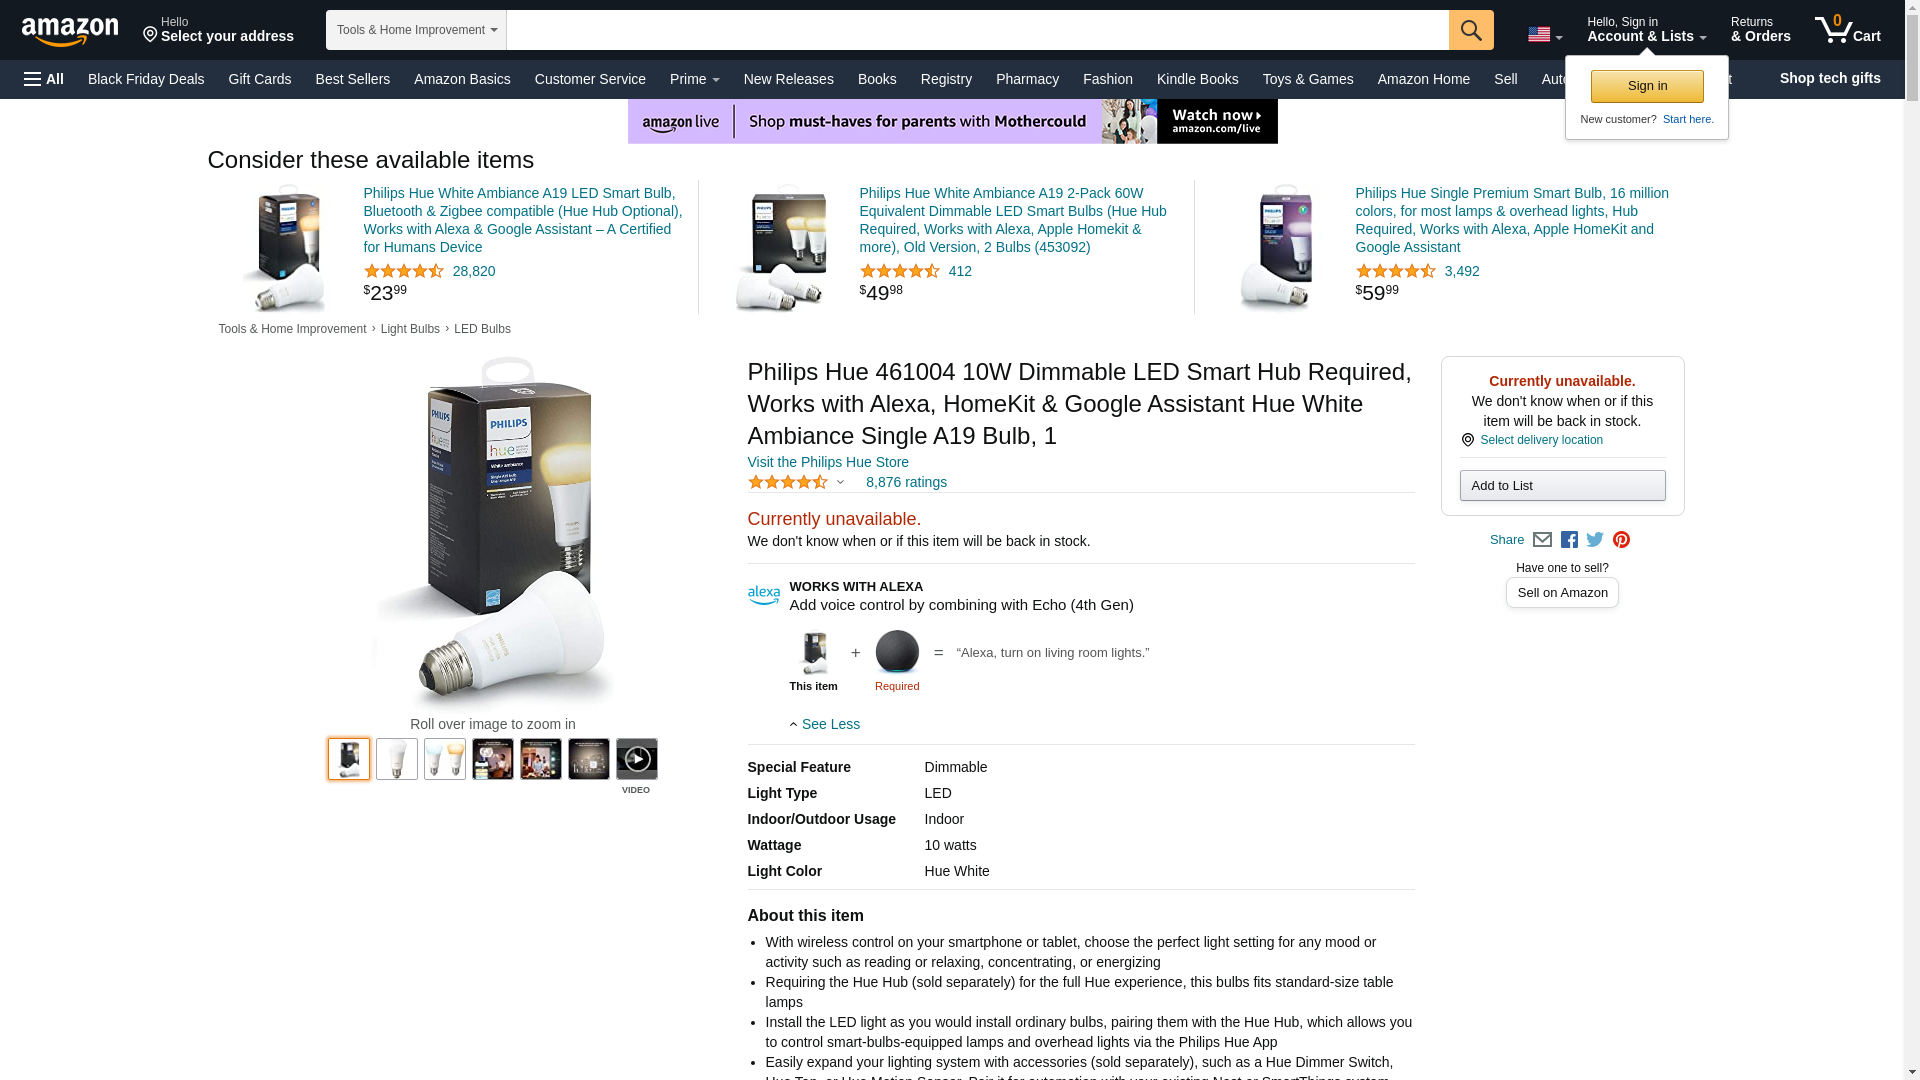Share this product on Twitter
The image size is (1920, 1080).
point(1595,540)
